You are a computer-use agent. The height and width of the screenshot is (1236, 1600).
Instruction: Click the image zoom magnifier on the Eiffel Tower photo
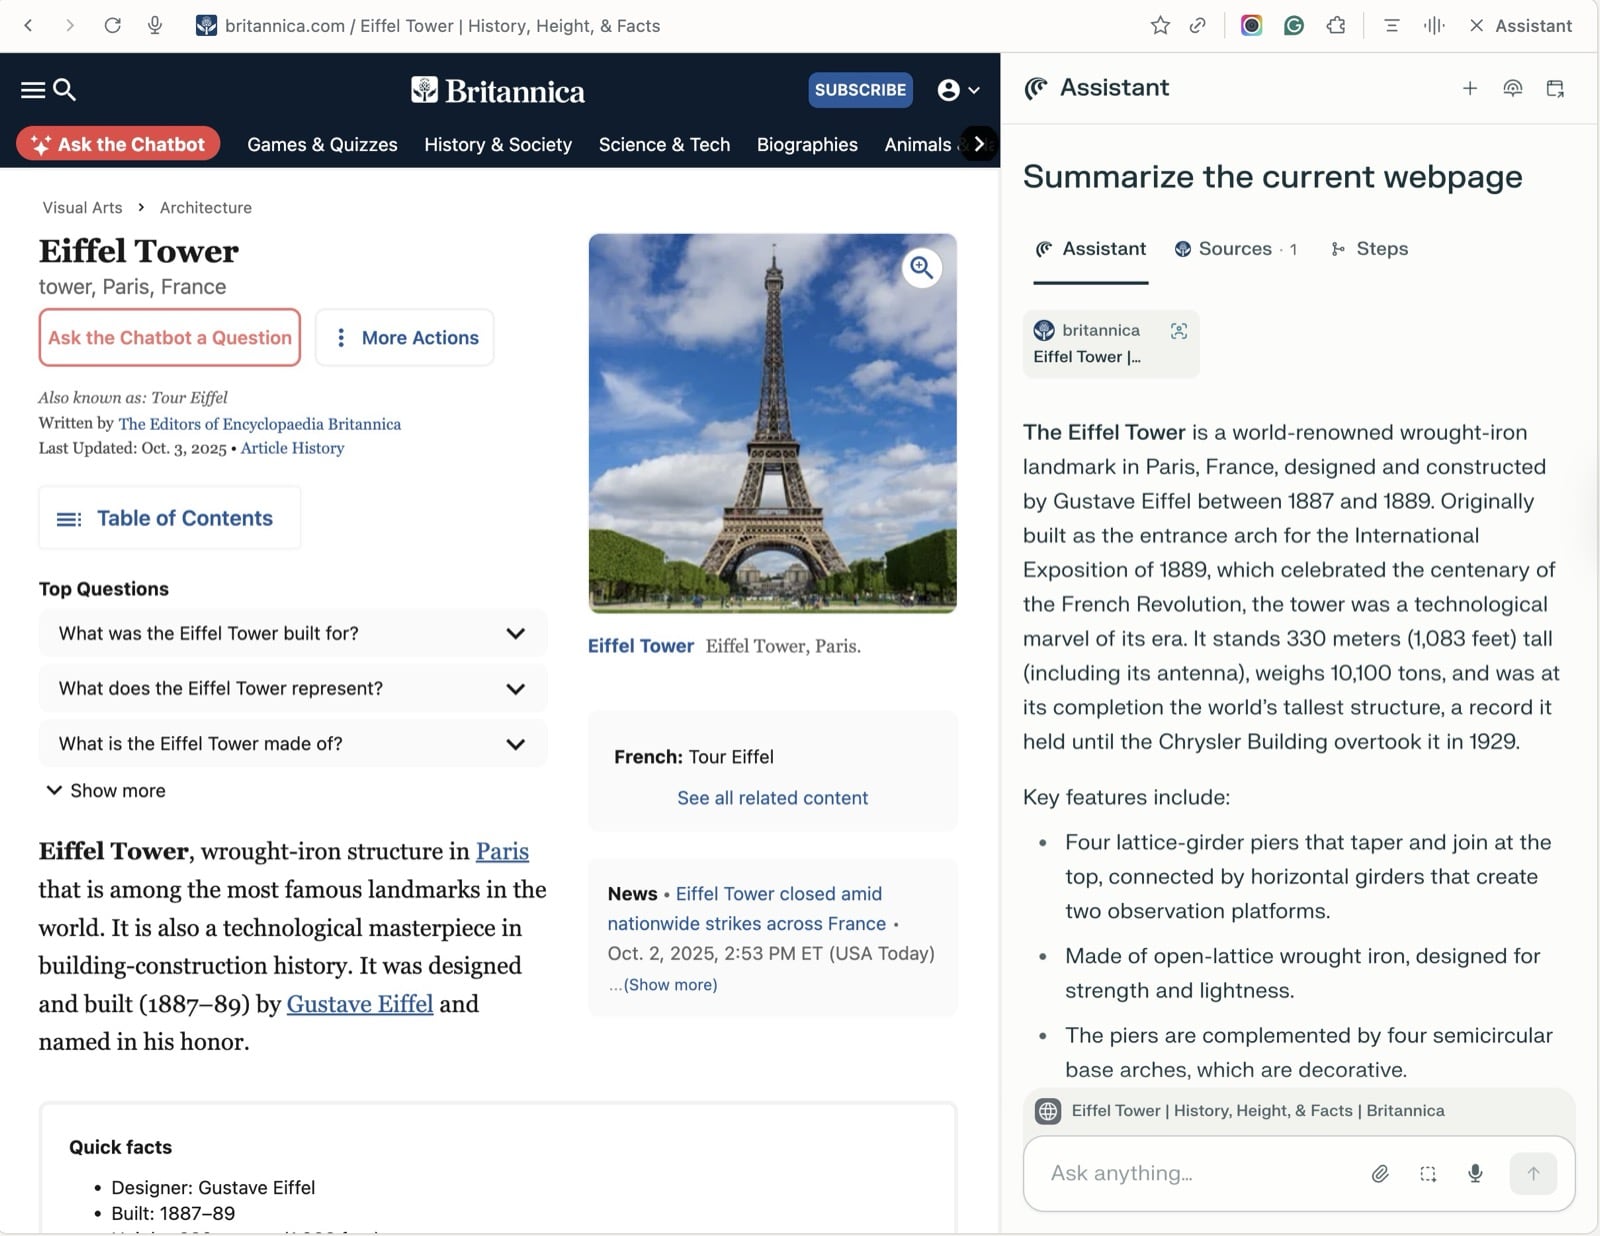coord(921,268)
